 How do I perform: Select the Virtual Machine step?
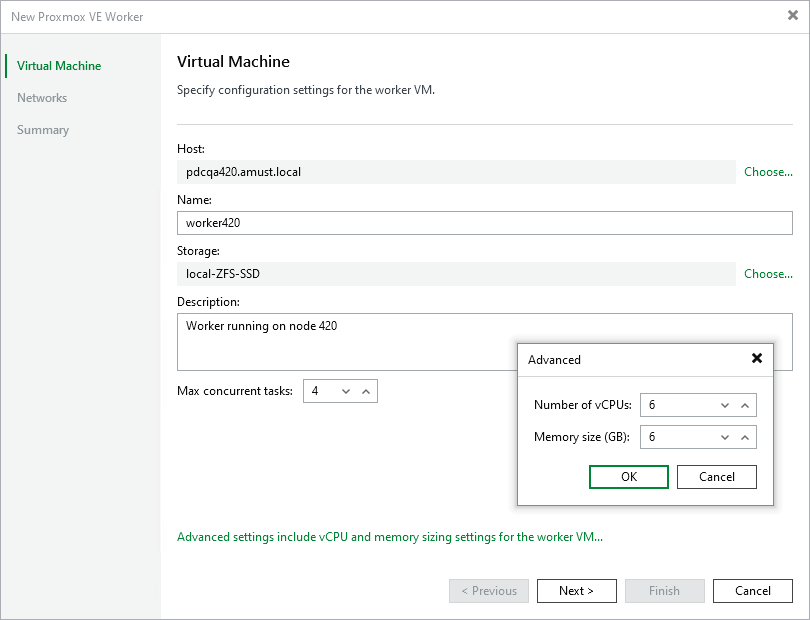point(59,66)
